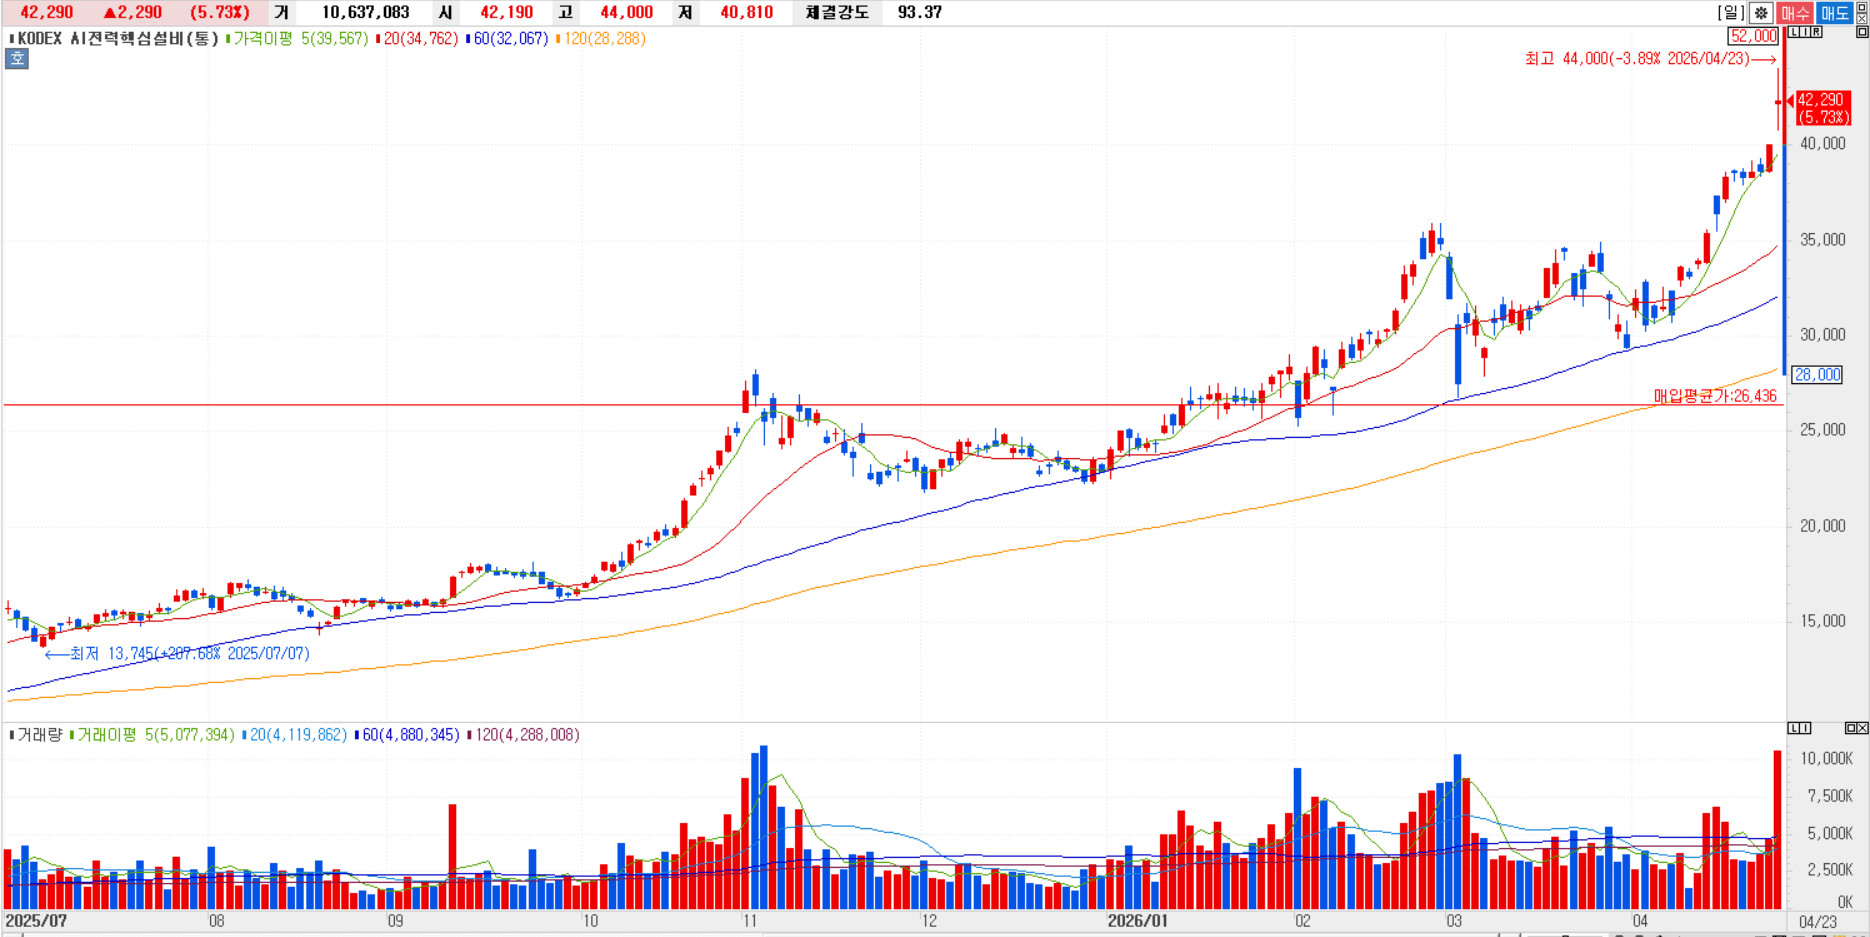
Task: Click the change rate (5.73%) in header
Action: 220,13
